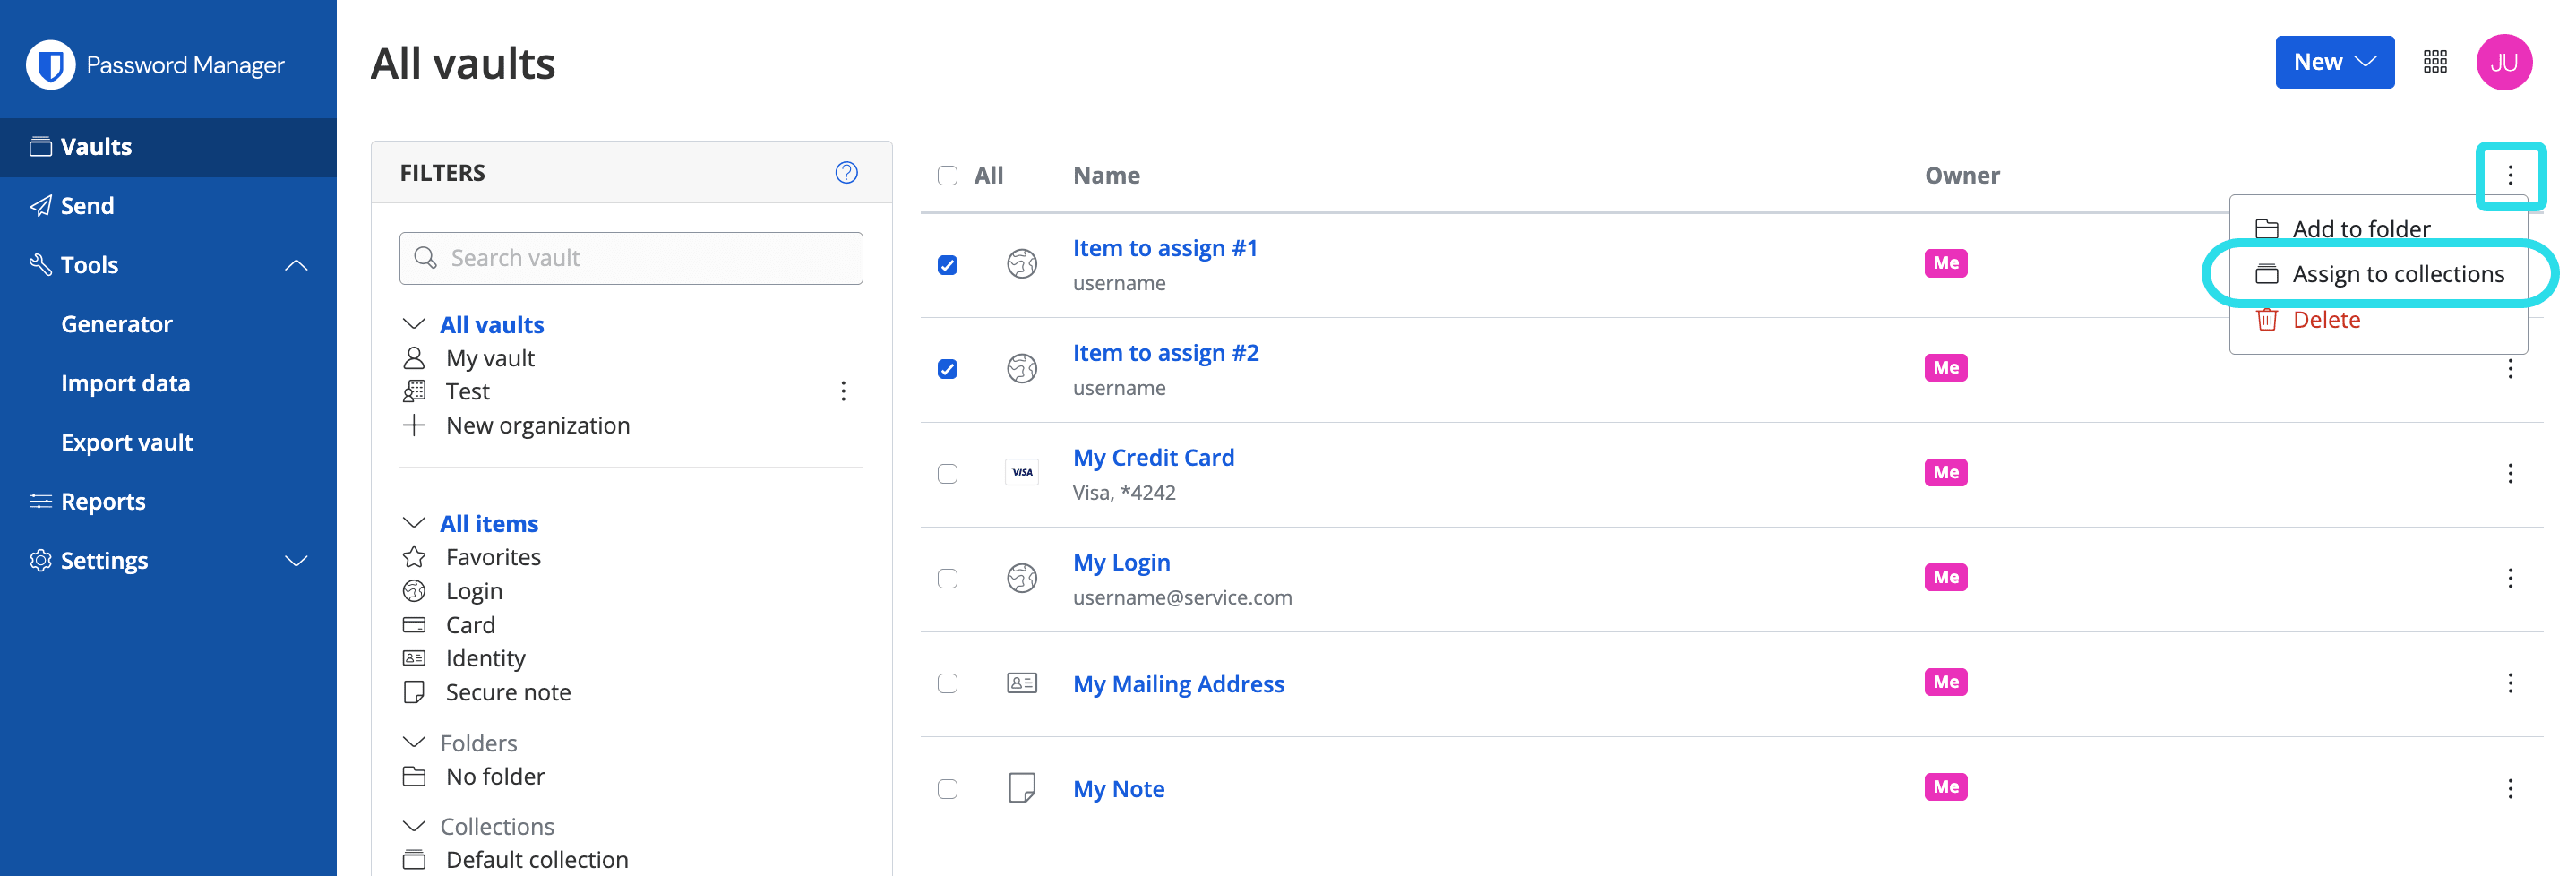This screenshot has height=876, width=2576.
Task: Select the All checkbox above the item list
Action: (947, 174)
